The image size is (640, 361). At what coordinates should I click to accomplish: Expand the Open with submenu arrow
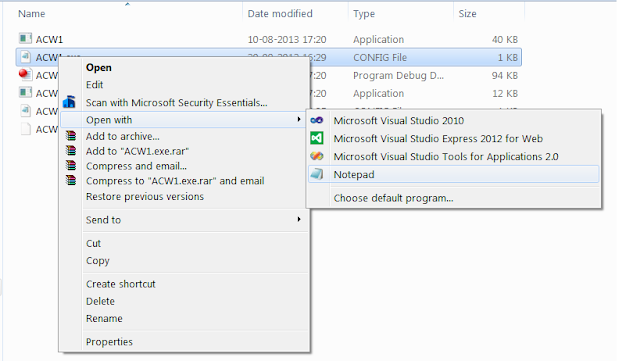click(299, 119)
